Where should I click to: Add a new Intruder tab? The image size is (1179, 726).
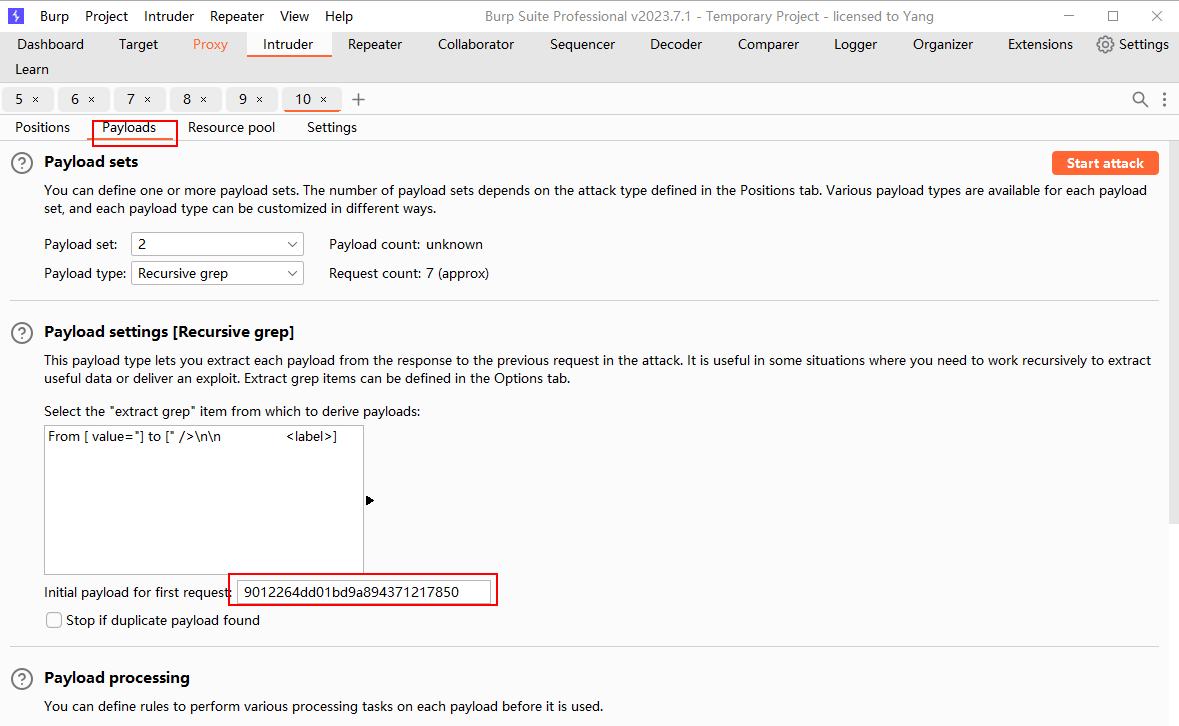point(359,99)
